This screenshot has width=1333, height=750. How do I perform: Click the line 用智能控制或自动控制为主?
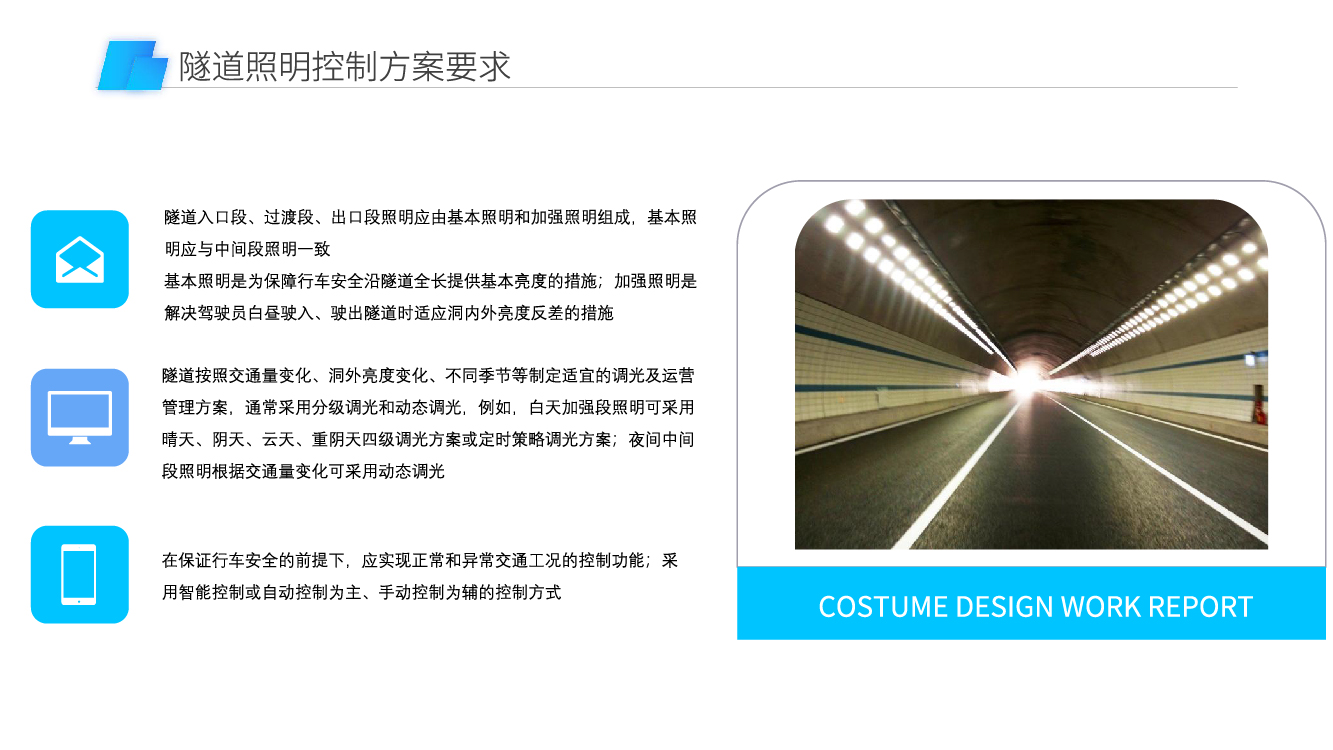point(362,592)
